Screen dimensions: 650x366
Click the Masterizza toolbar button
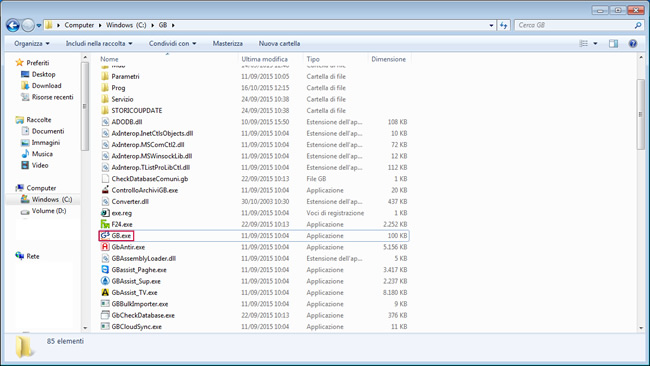point(228,44)
